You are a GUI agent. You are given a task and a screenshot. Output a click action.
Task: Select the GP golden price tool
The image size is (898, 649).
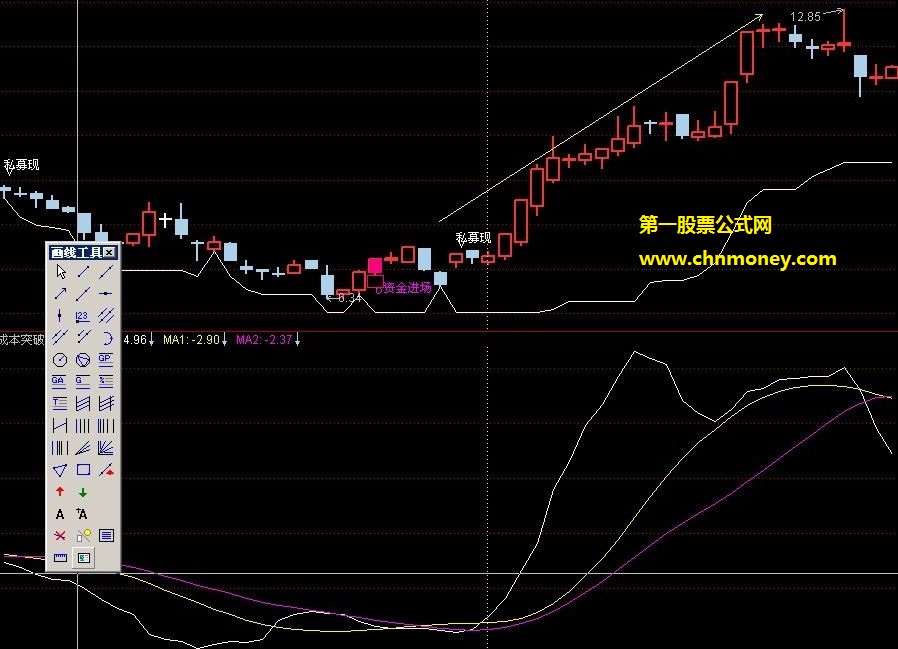point(105,359)
